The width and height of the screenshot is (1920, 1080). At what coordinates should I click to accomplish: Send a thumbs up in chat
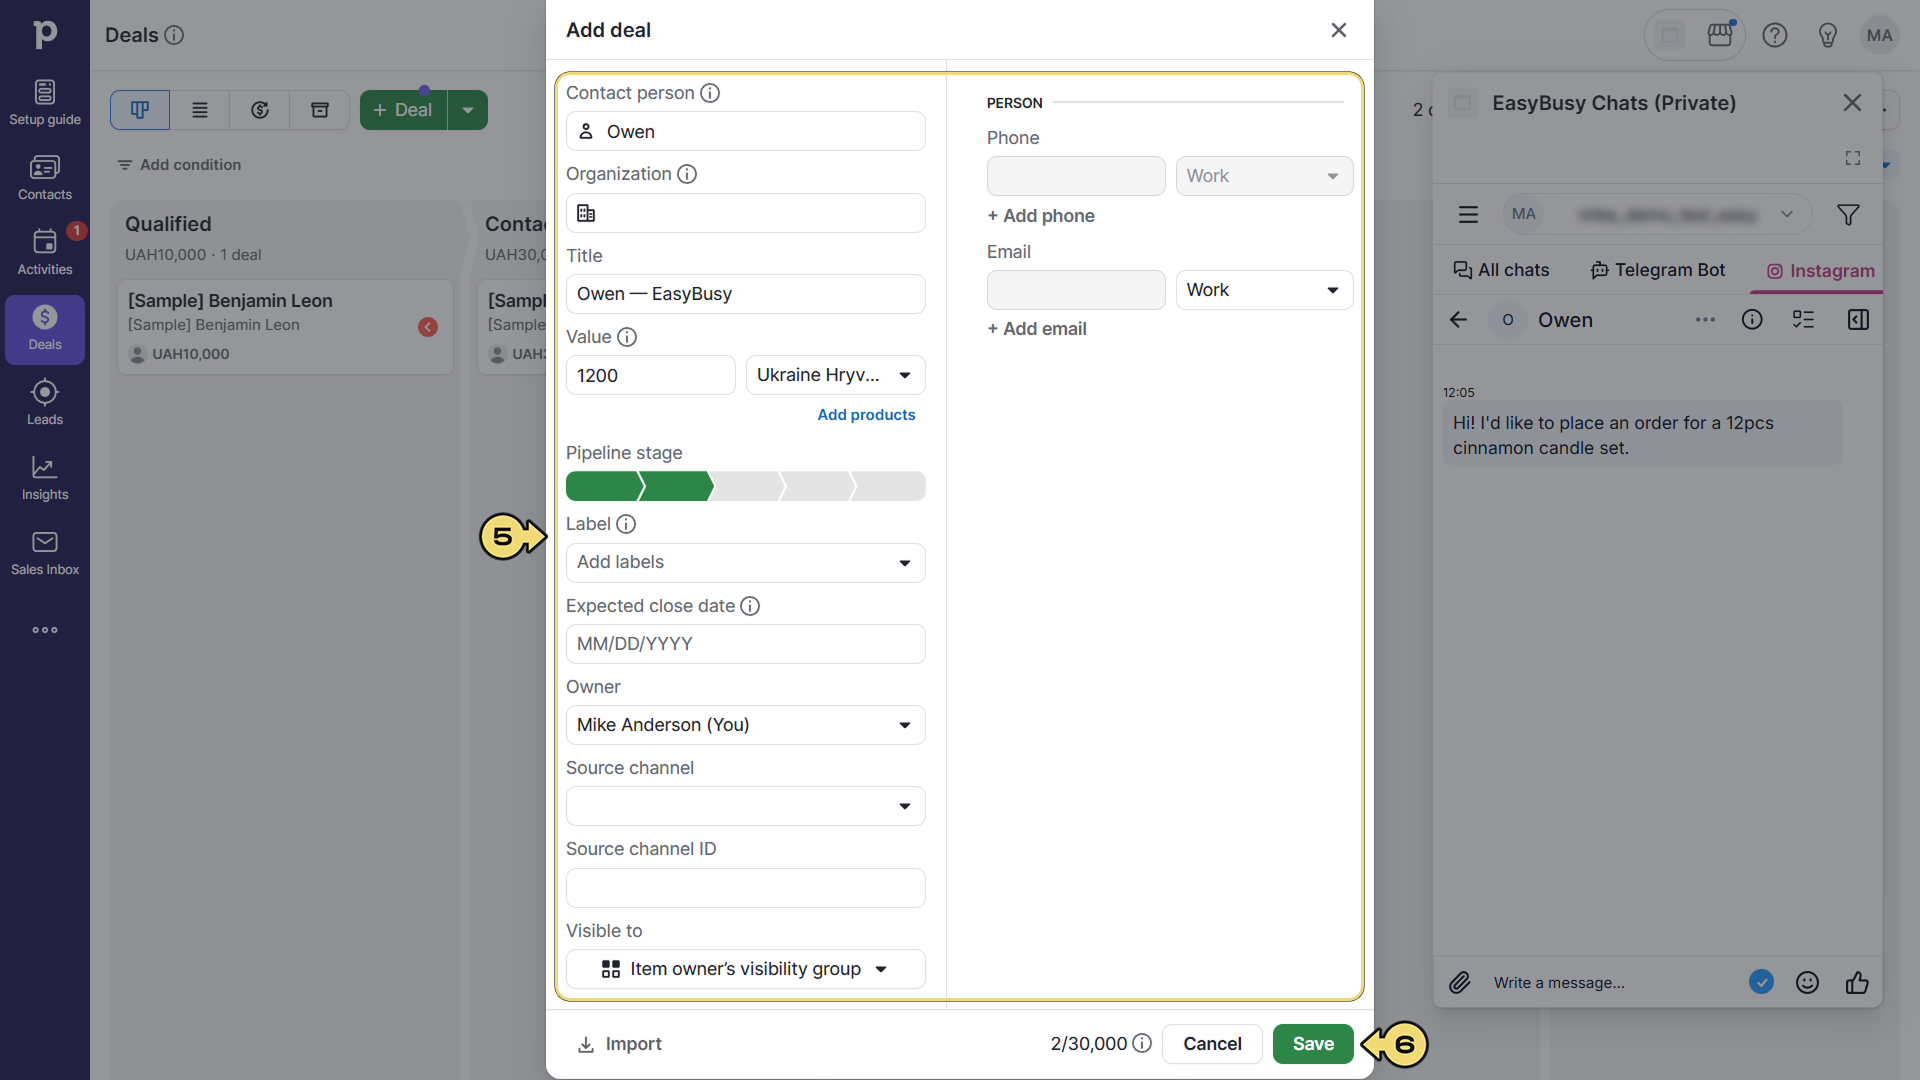[x=1857, y=983]
